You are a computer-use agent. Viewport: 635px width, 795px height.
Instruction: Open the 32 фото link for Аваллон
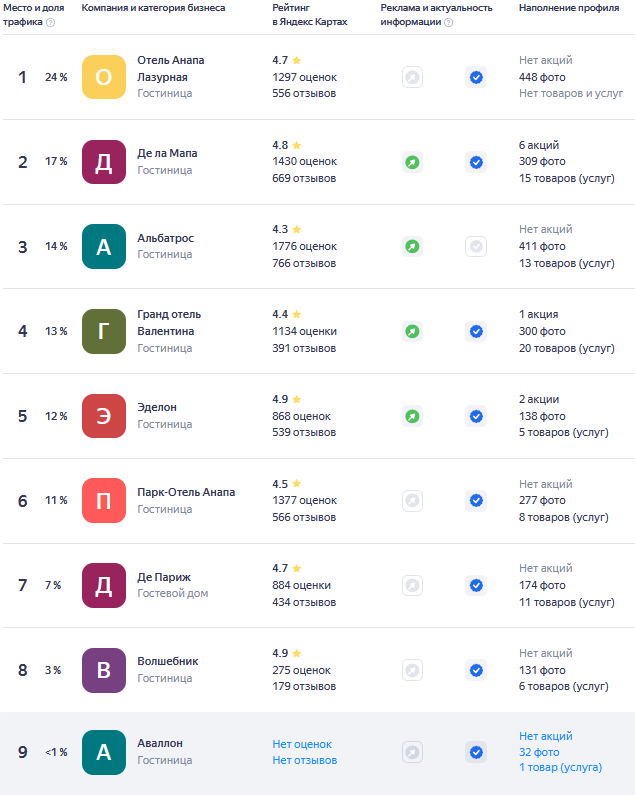(539, 752)
